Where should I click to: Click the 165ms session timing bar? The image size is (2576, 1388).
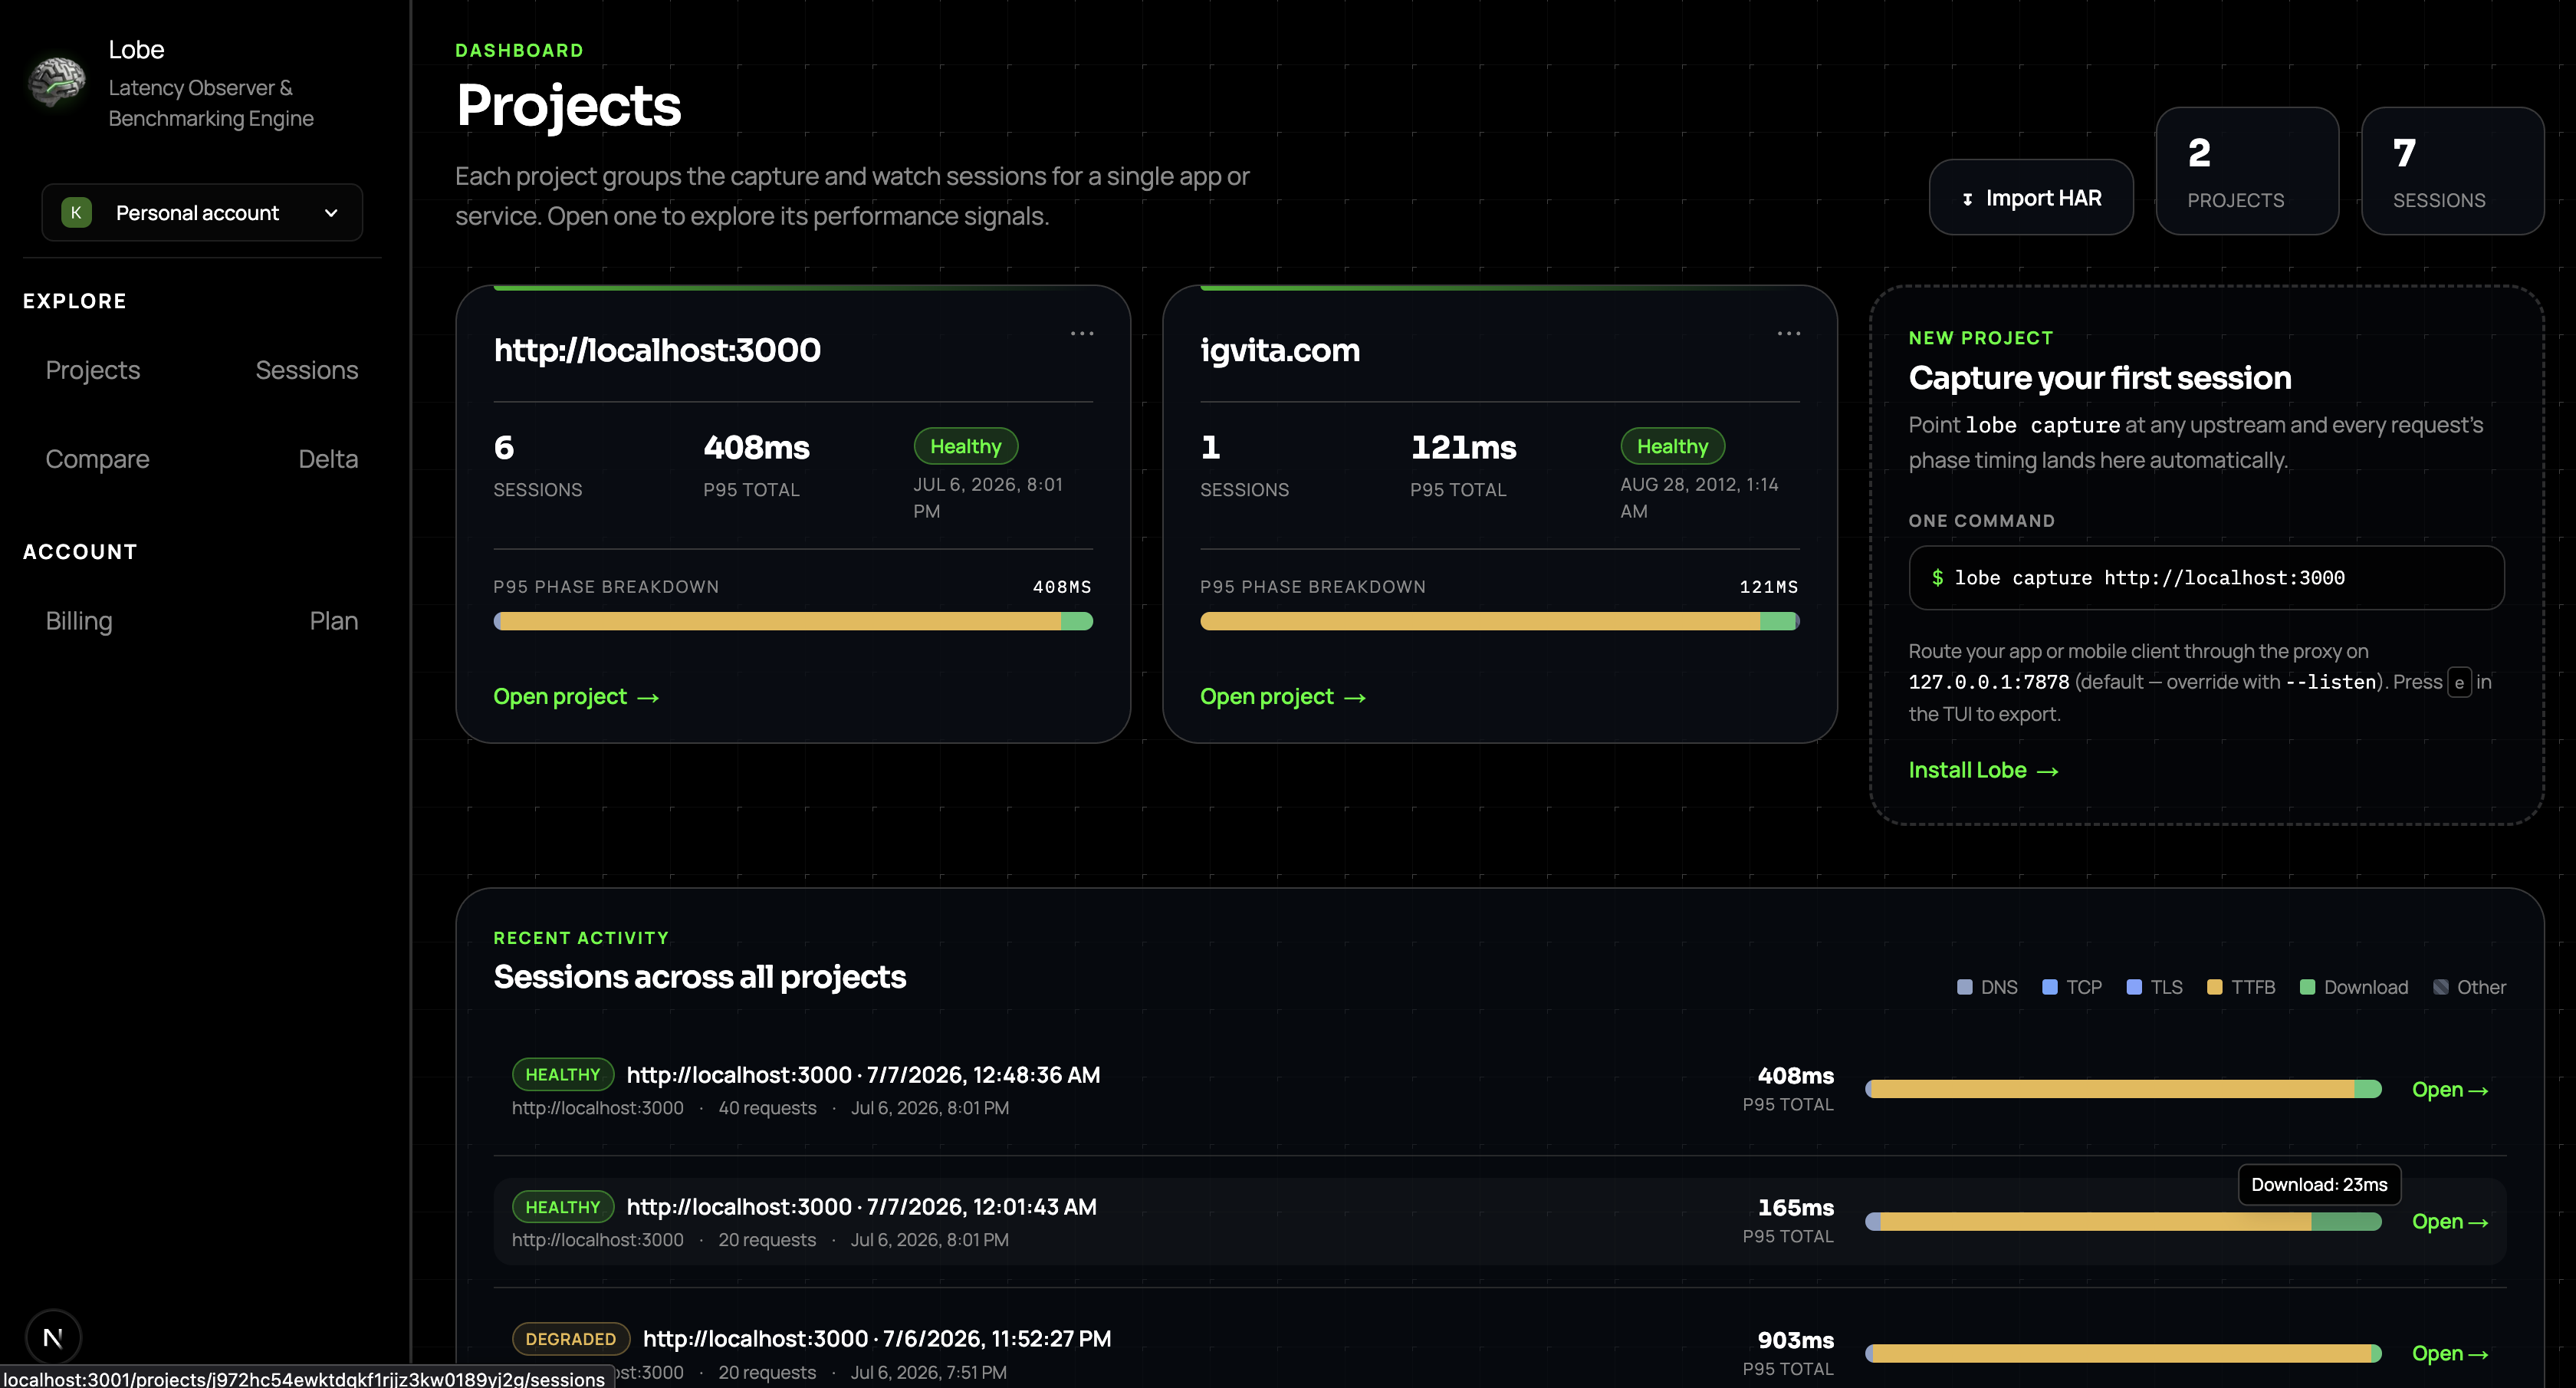pos(2123,1222)
